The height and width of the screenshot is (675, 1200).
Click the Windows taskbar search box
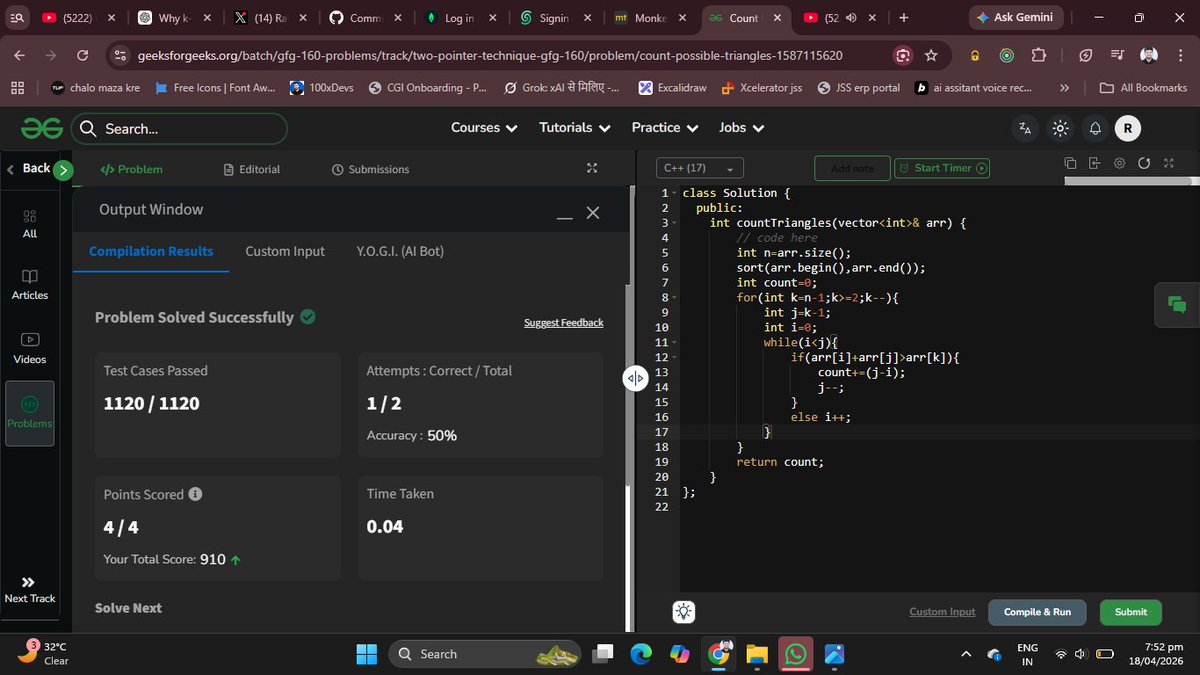coord(485,654)
